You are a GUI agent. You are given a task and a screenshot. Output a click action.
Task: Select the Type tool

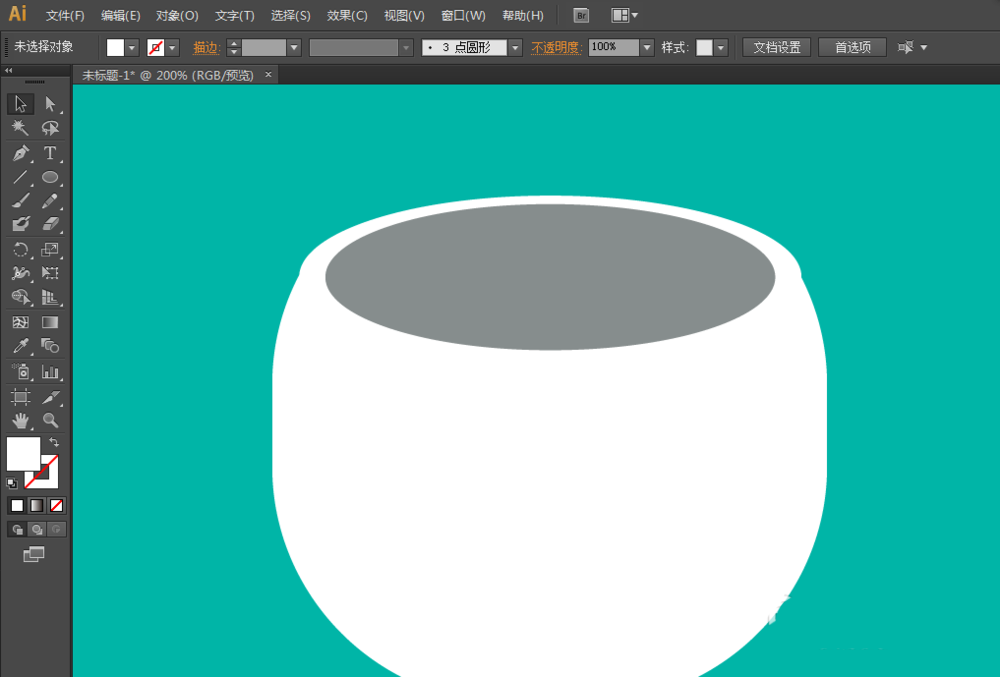pos(50,153)
